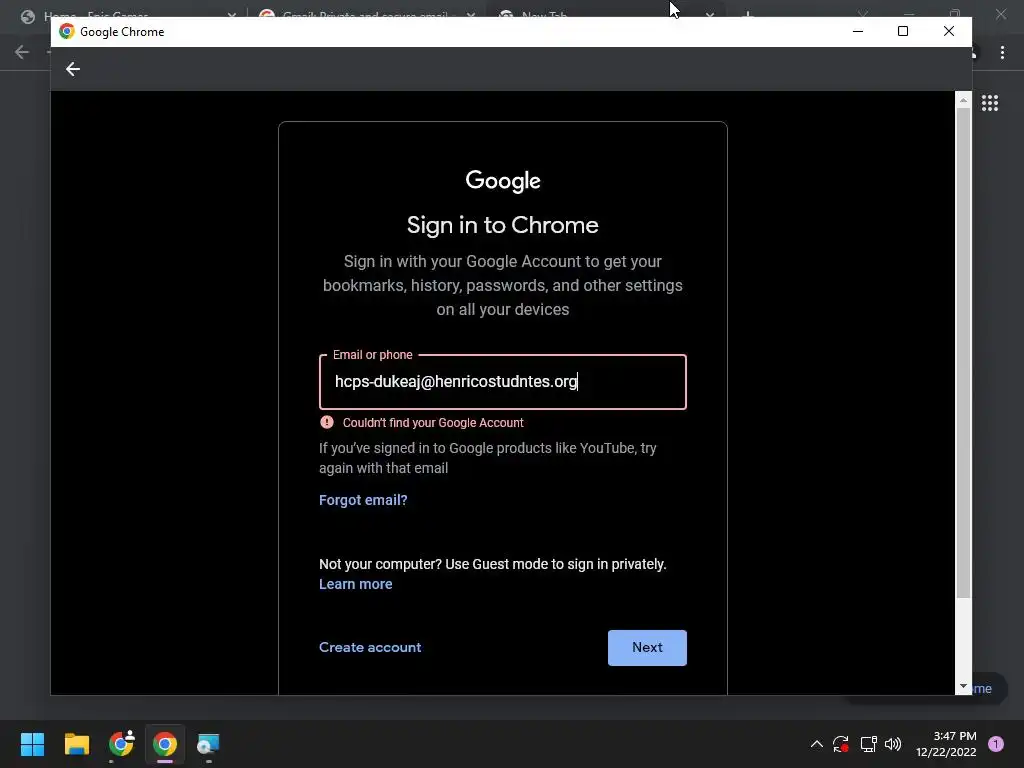Image resolution: width=1024 pixels, height=768 pixels.
Task: Click the Email or phone input field
Action: 503,382
